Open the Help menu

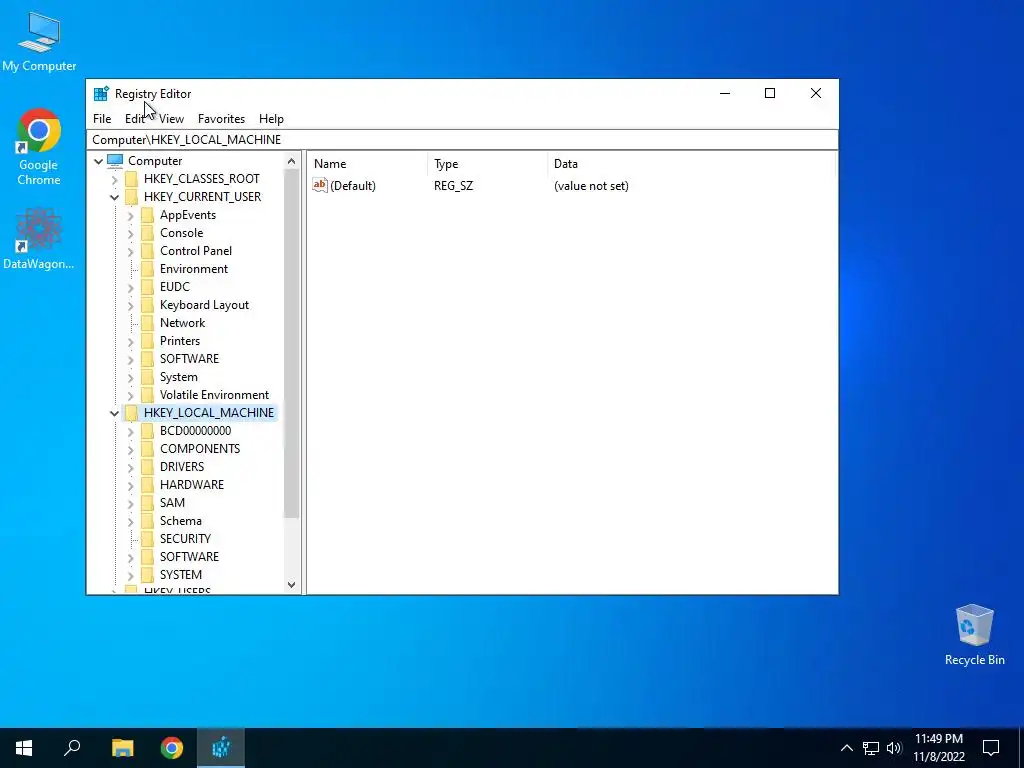coord(271,119)
